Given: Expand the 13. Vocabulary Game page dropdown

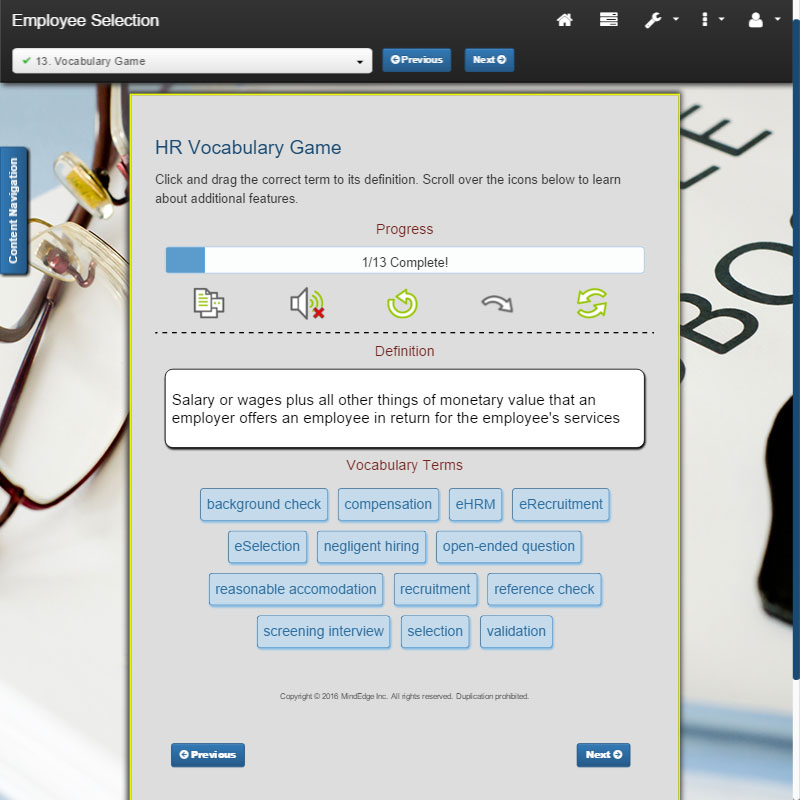Looking at the screenshot, I should [192, 61].
